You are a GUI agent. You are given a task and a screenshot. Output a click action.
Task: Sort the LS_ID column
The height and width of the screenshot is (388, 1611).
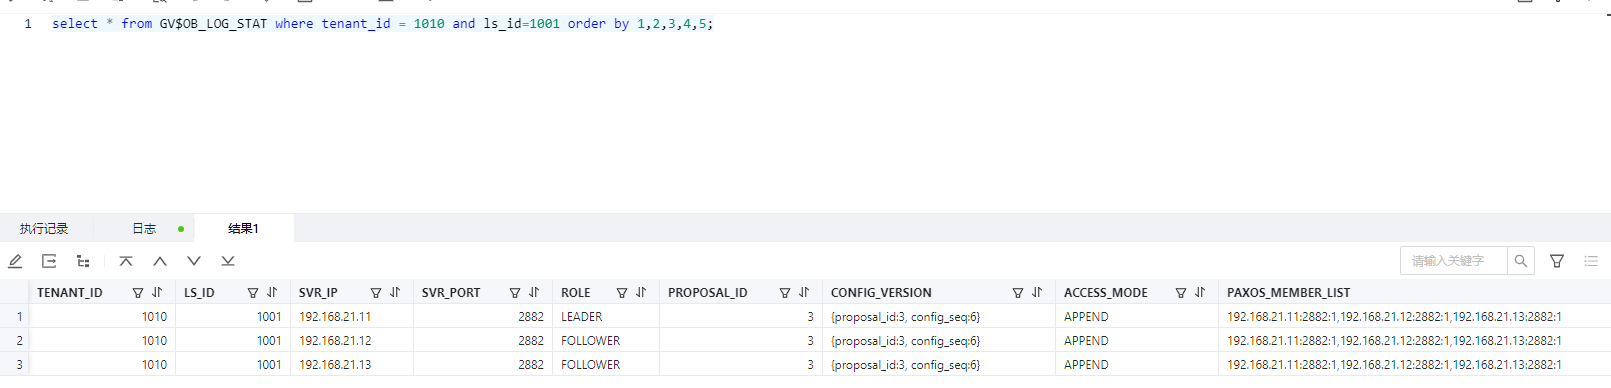coord(272,293)
